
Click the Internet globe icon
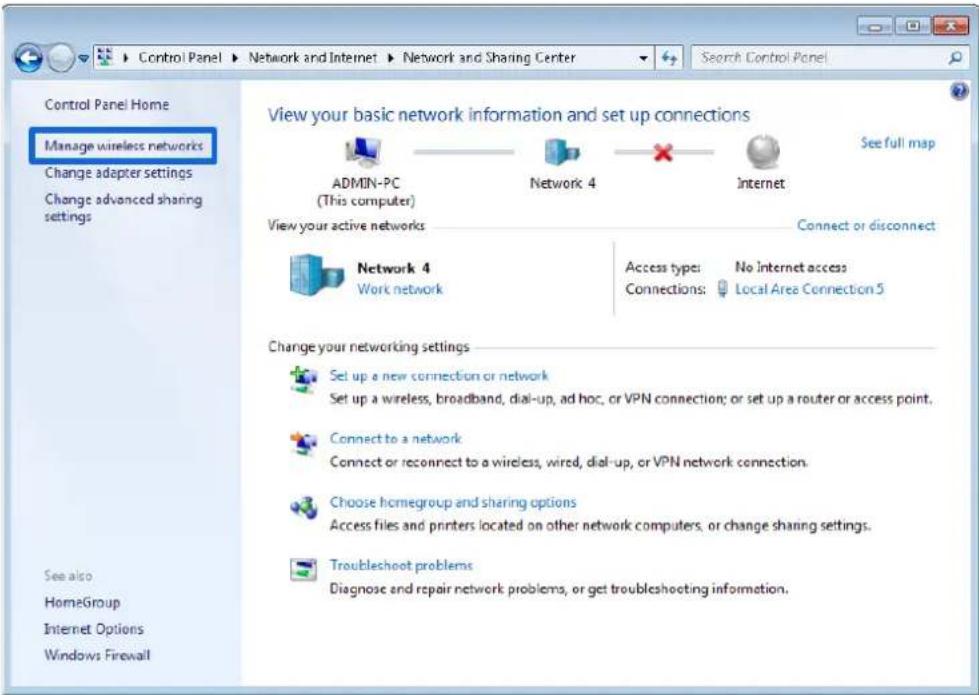pos(763,152)
